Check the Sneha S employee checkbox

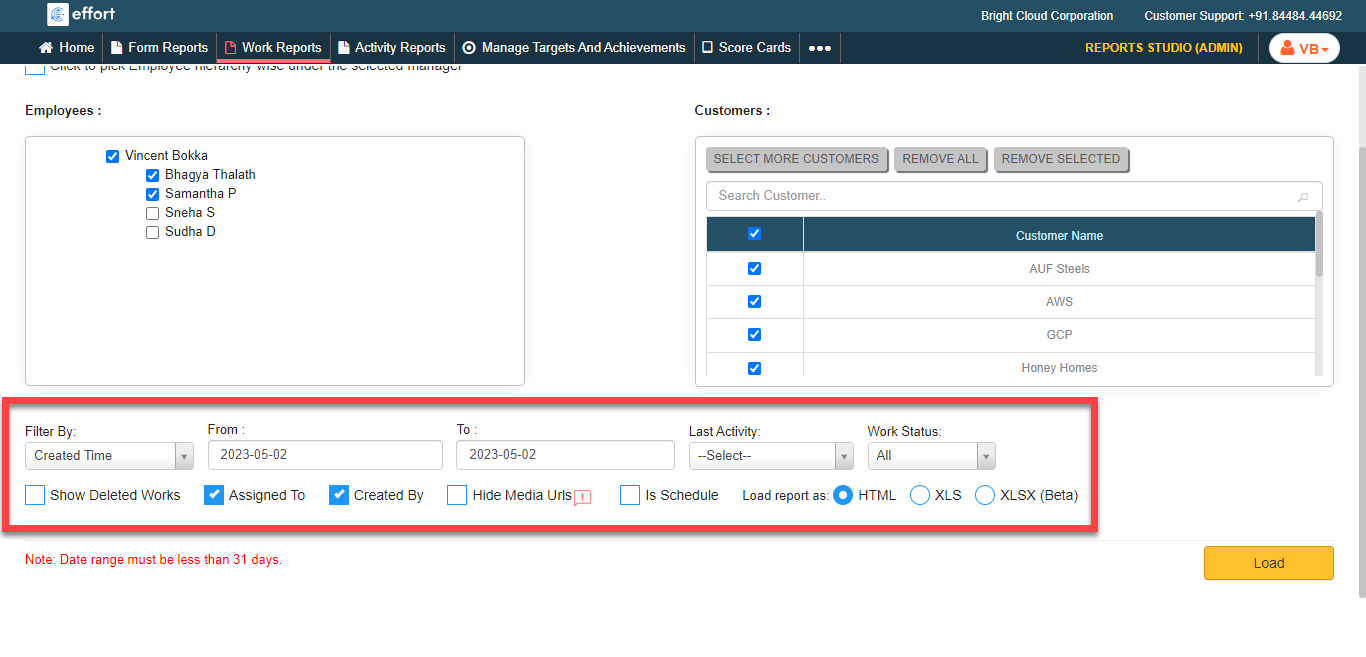(152, 213)
